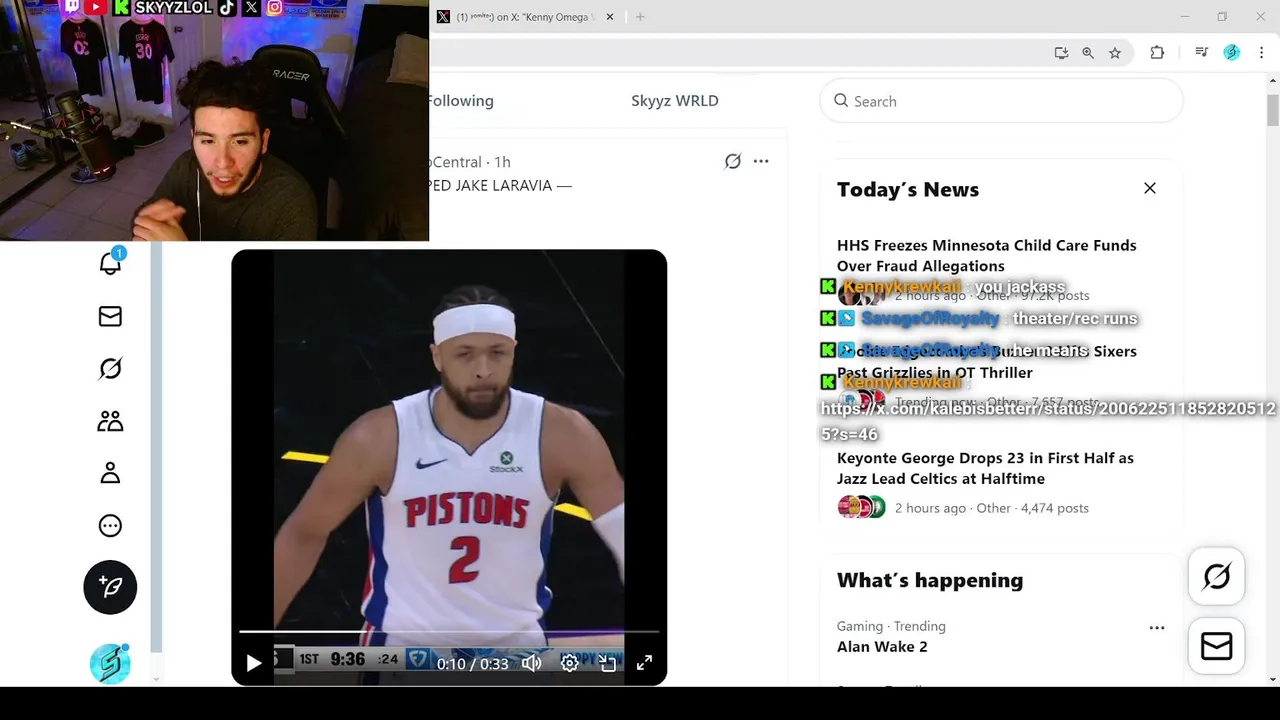Open the More circle icon in sidebar

pyautogui.click(x=110, y=526)
